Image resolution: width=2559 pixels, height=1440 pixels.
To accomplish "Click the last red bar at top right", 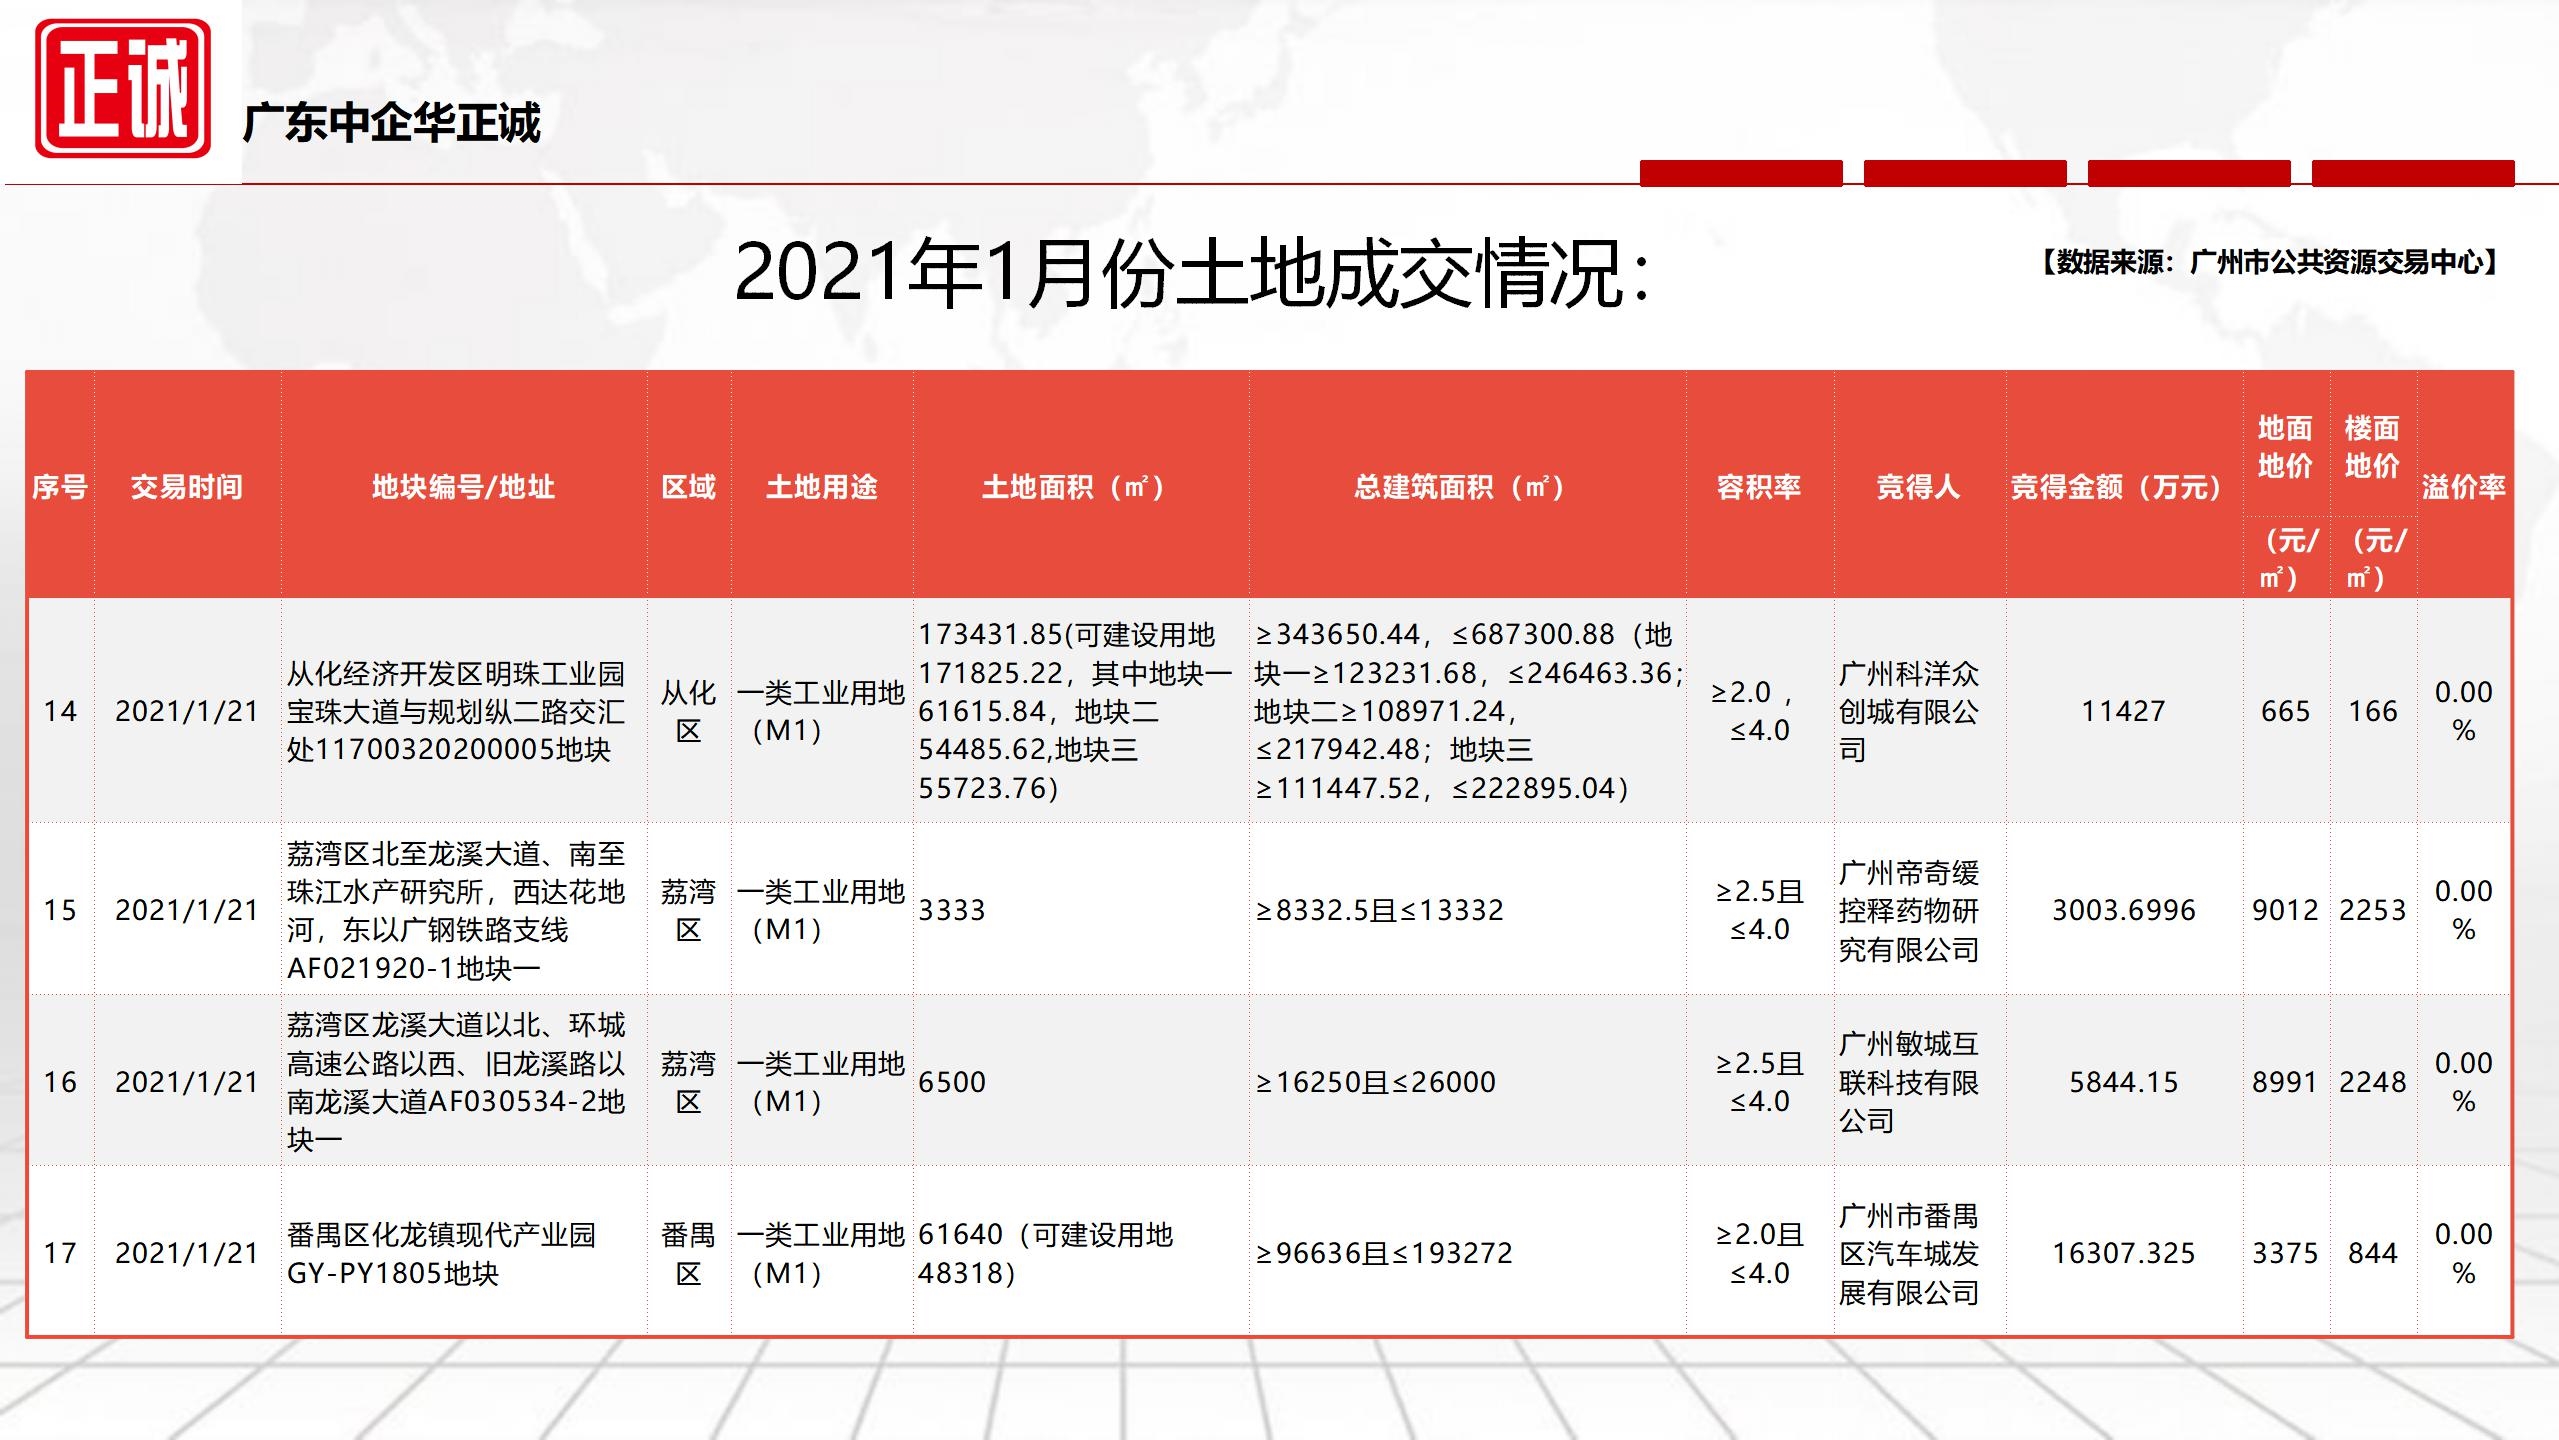I will tap(2412, 173).
